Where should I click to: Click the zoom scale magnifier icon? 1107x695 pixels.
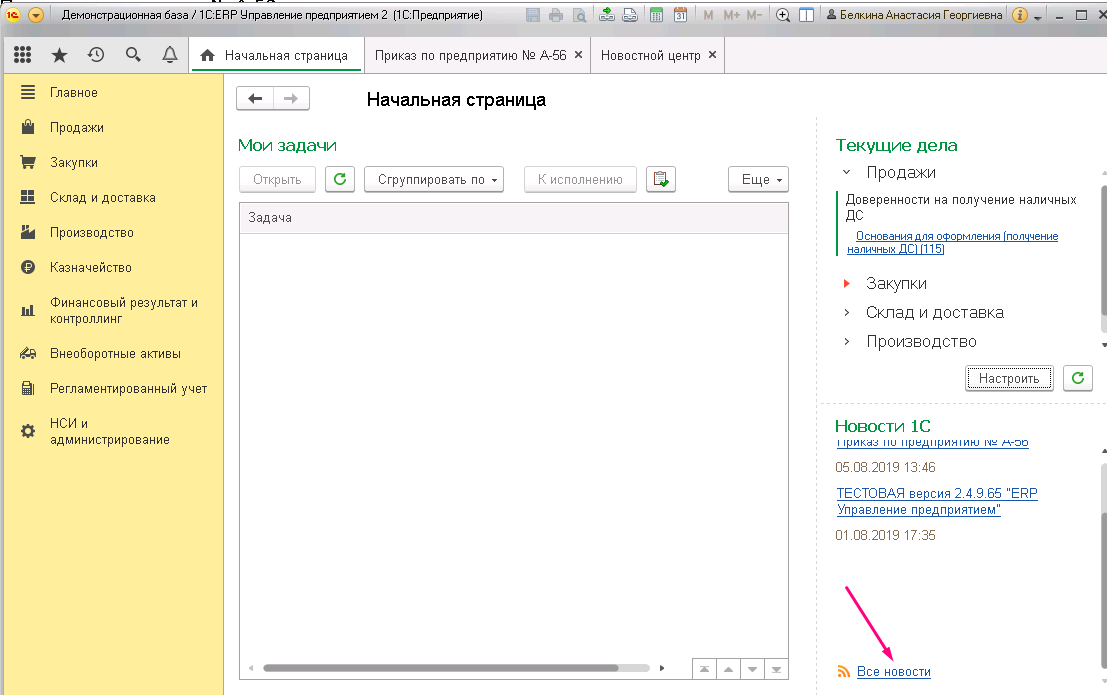pos(782,15)
